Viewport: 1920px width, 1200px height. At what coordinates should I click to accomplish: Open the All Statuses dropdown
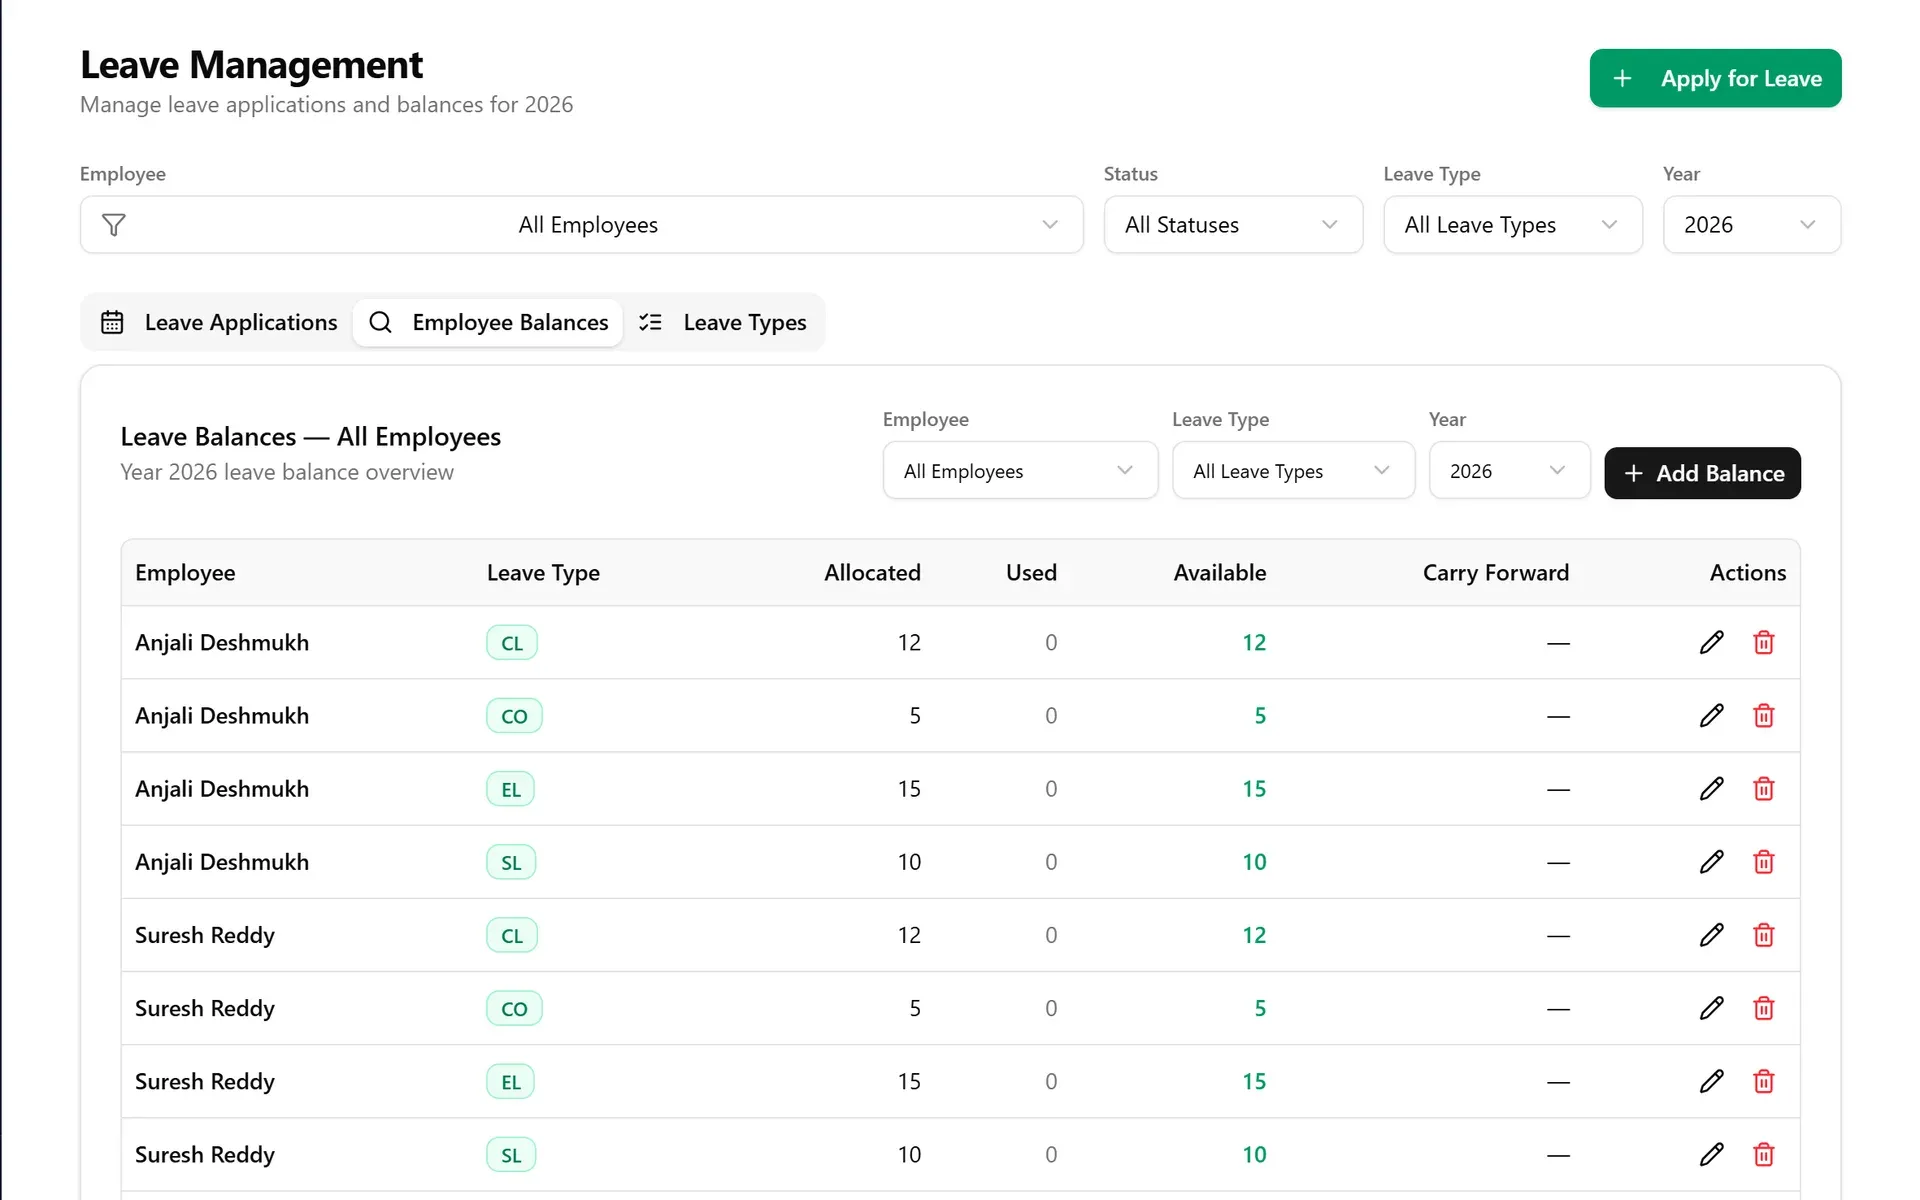pos(1233,224)
